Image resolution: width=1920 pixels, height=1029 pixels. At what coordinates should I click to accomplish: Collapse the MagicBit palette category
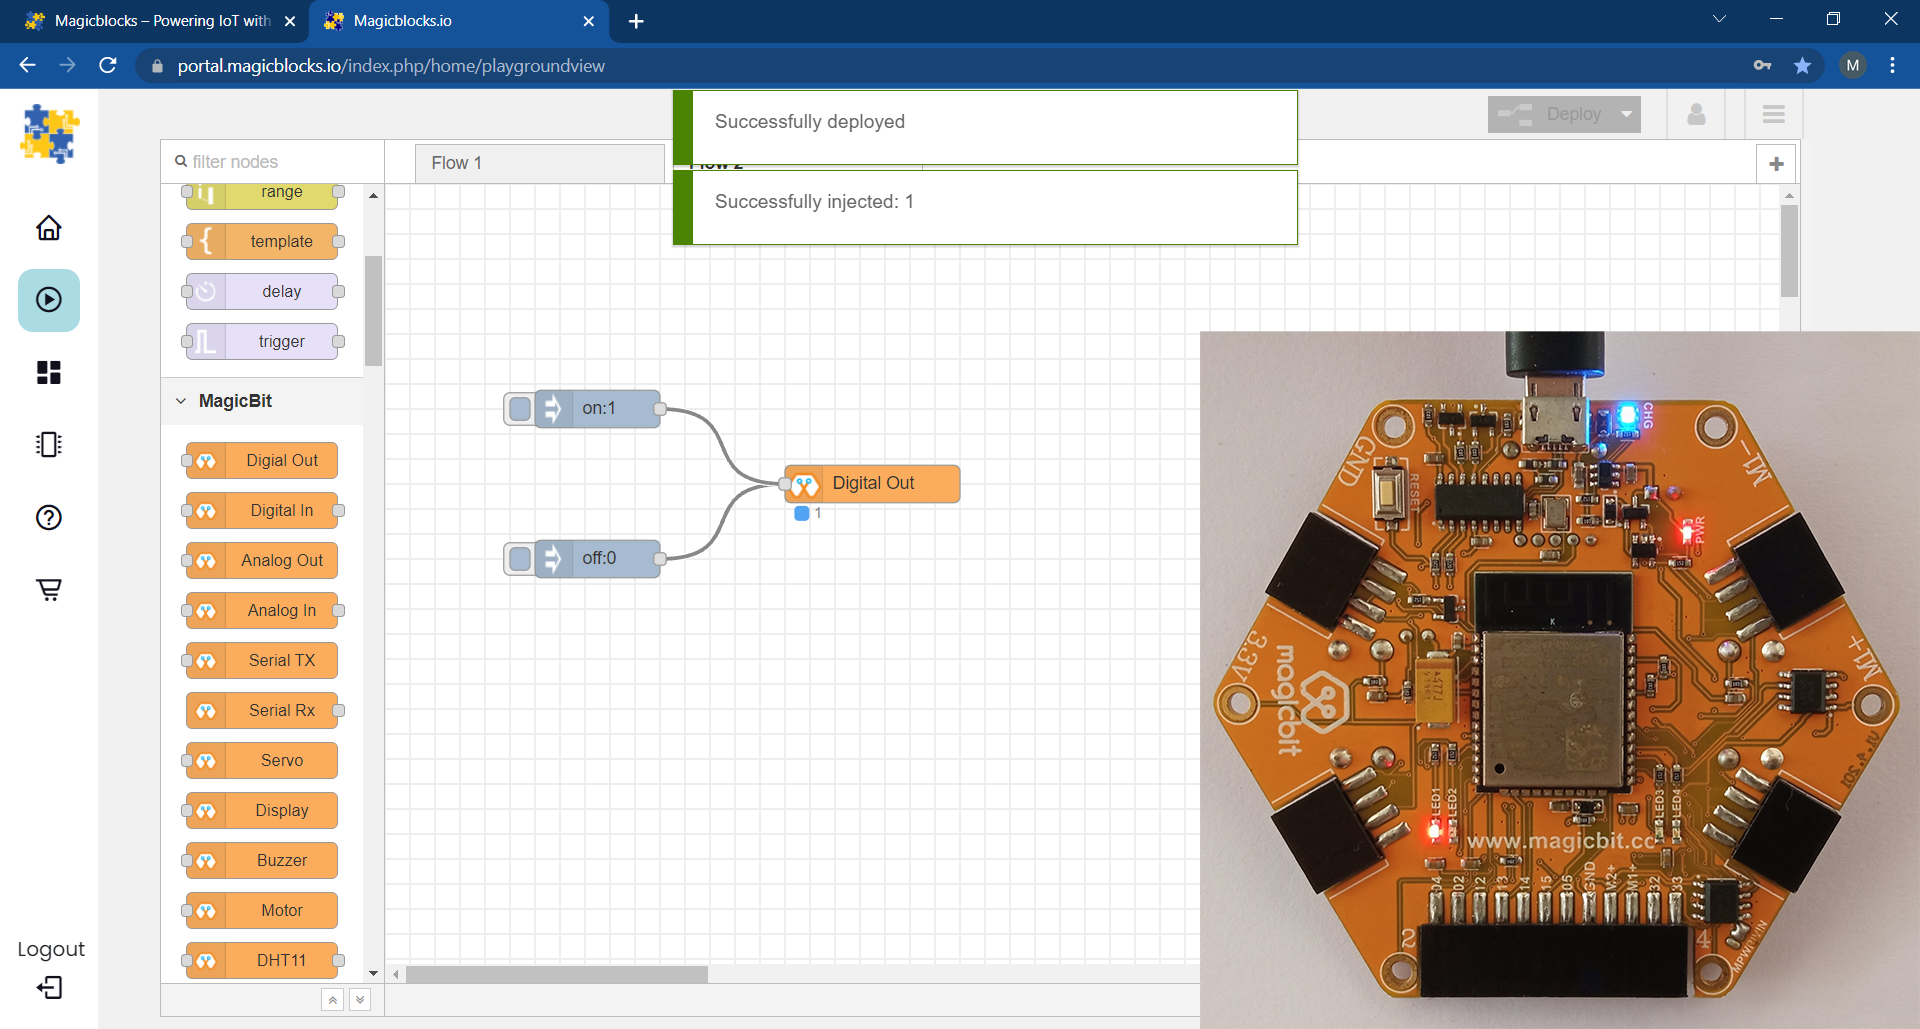pyautogui.click(x=181, y=401)
